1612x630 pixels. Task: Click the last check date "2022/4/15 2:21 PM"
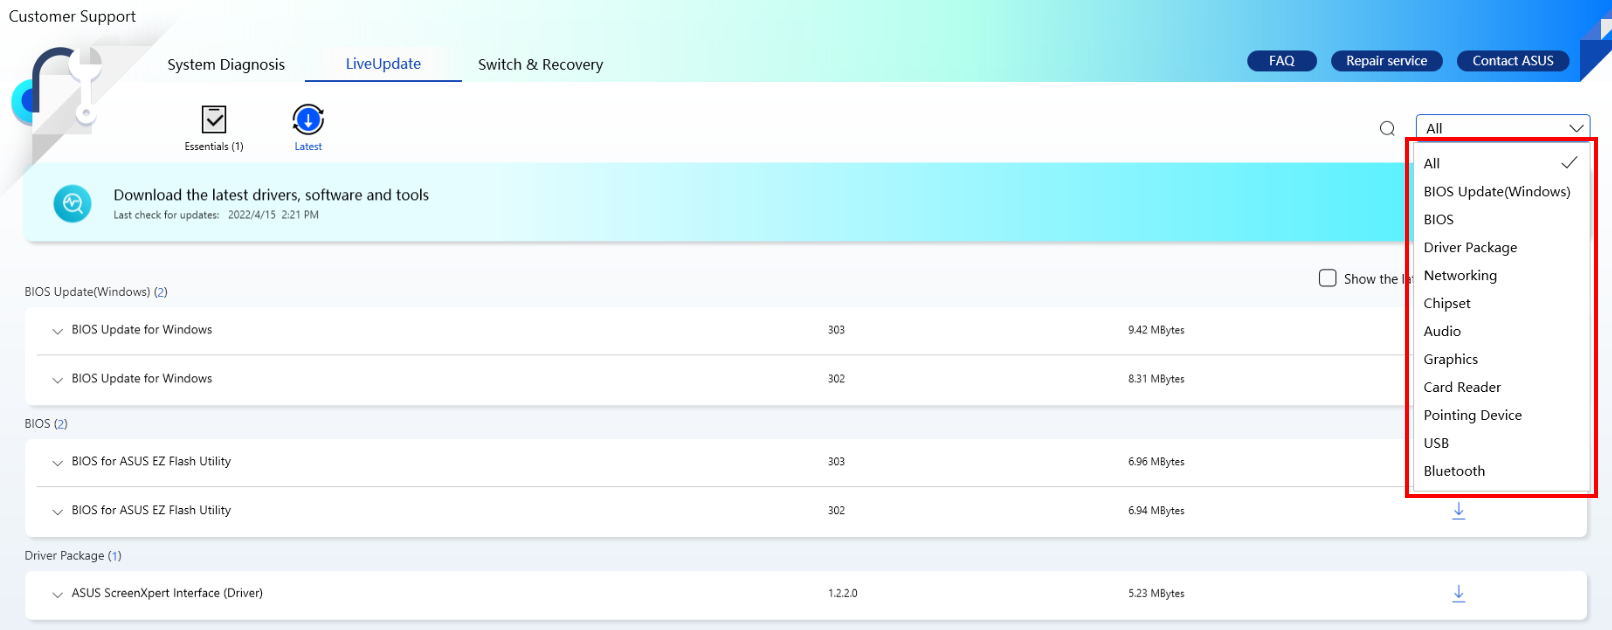point(273,215)
